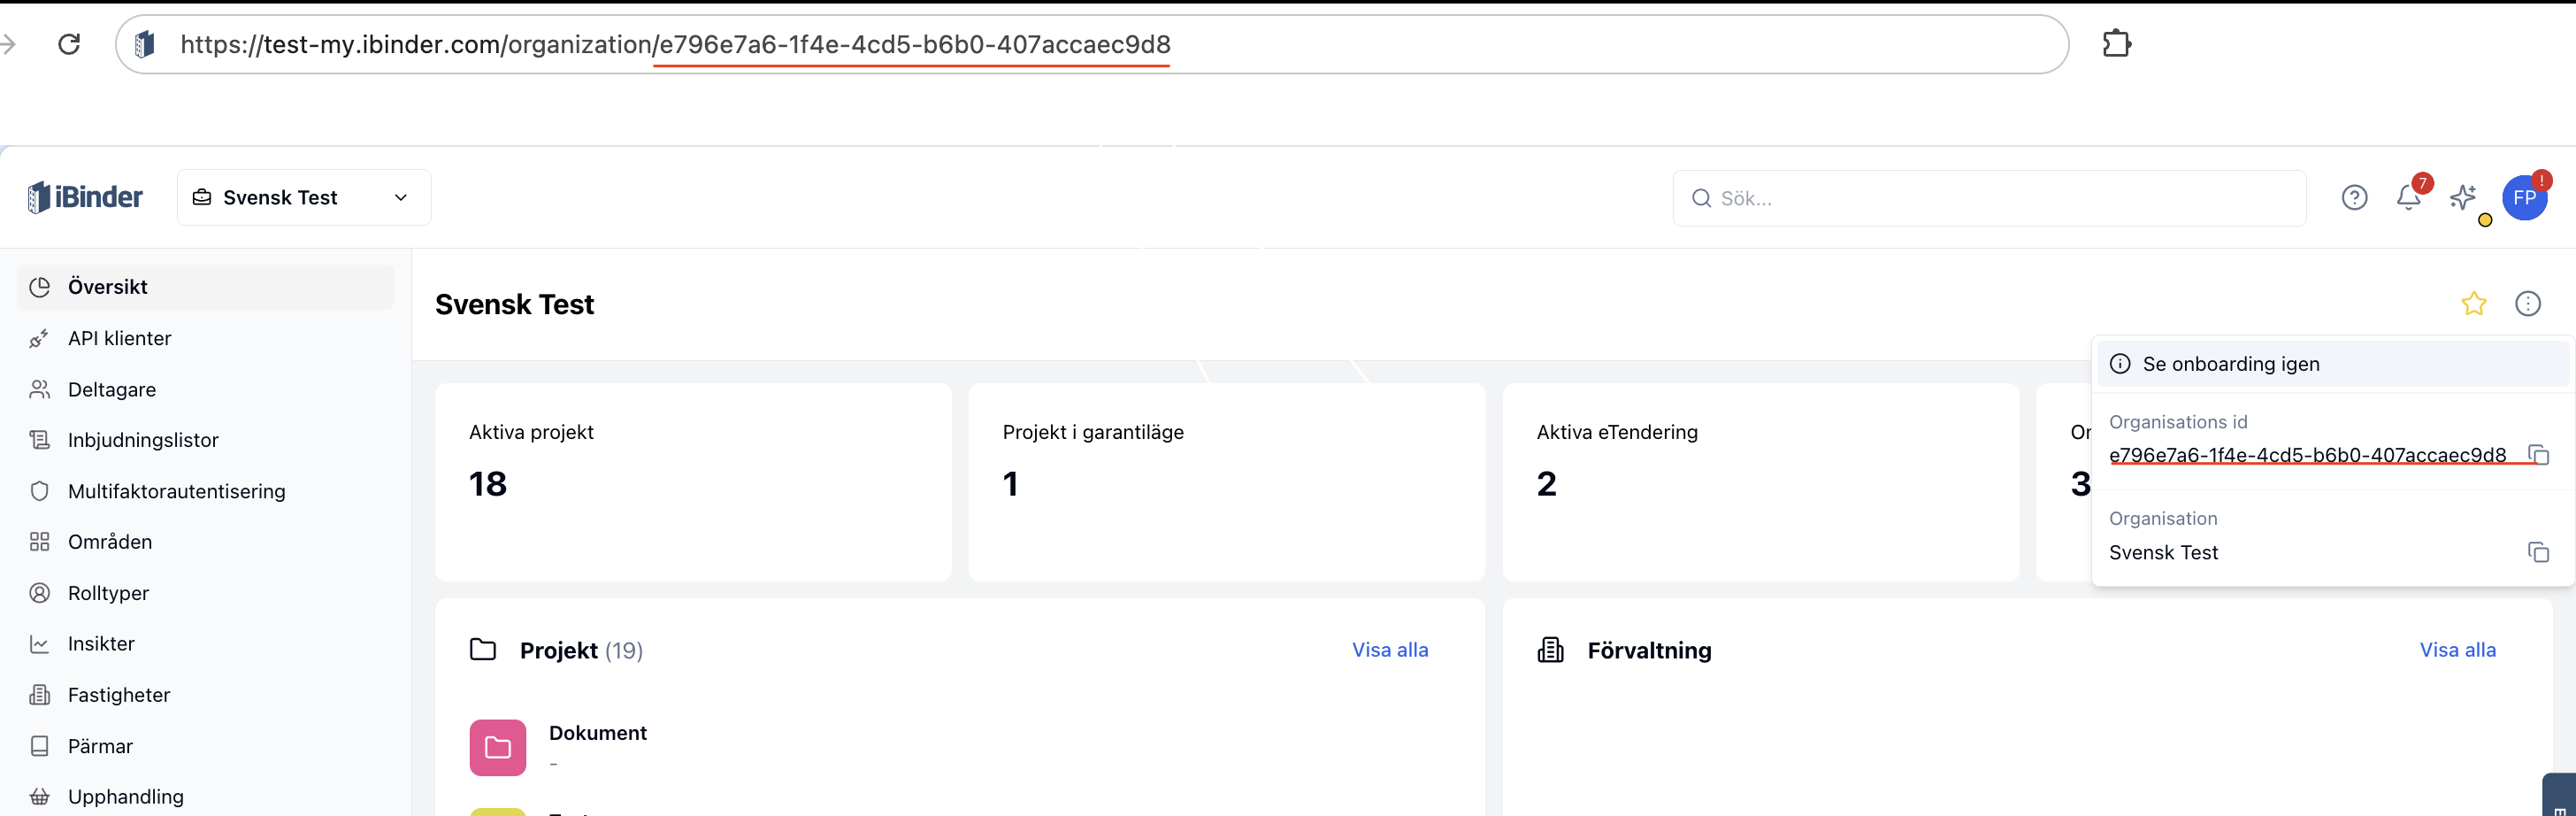
Task: Copy the Organisations id value
Action: point(2538,455)
